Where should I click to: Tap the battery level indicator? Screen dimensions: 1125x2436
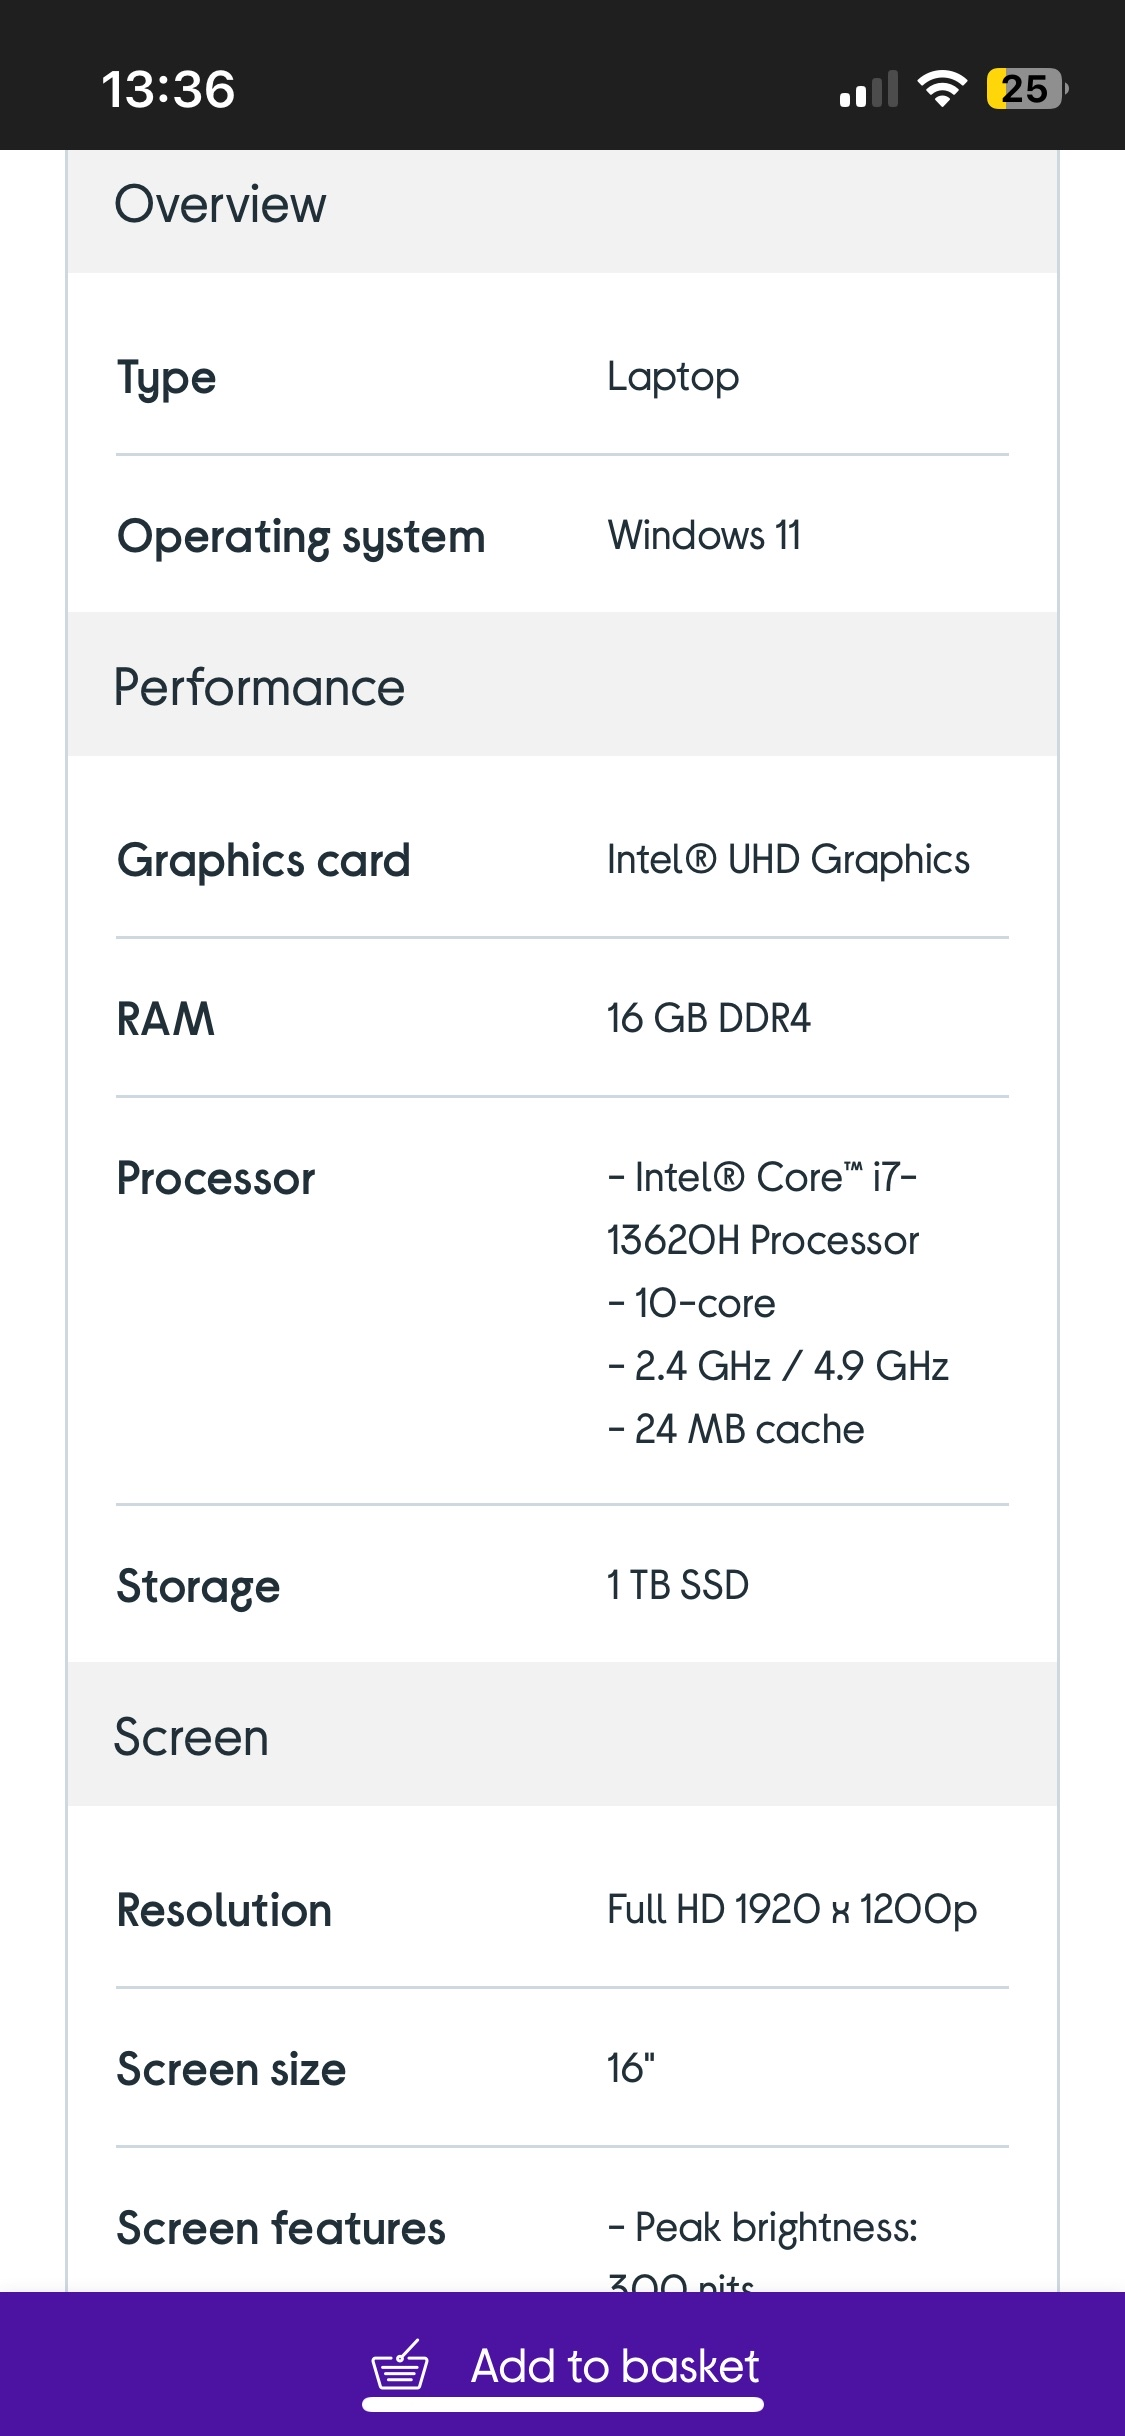click(x=1026, y=89)
